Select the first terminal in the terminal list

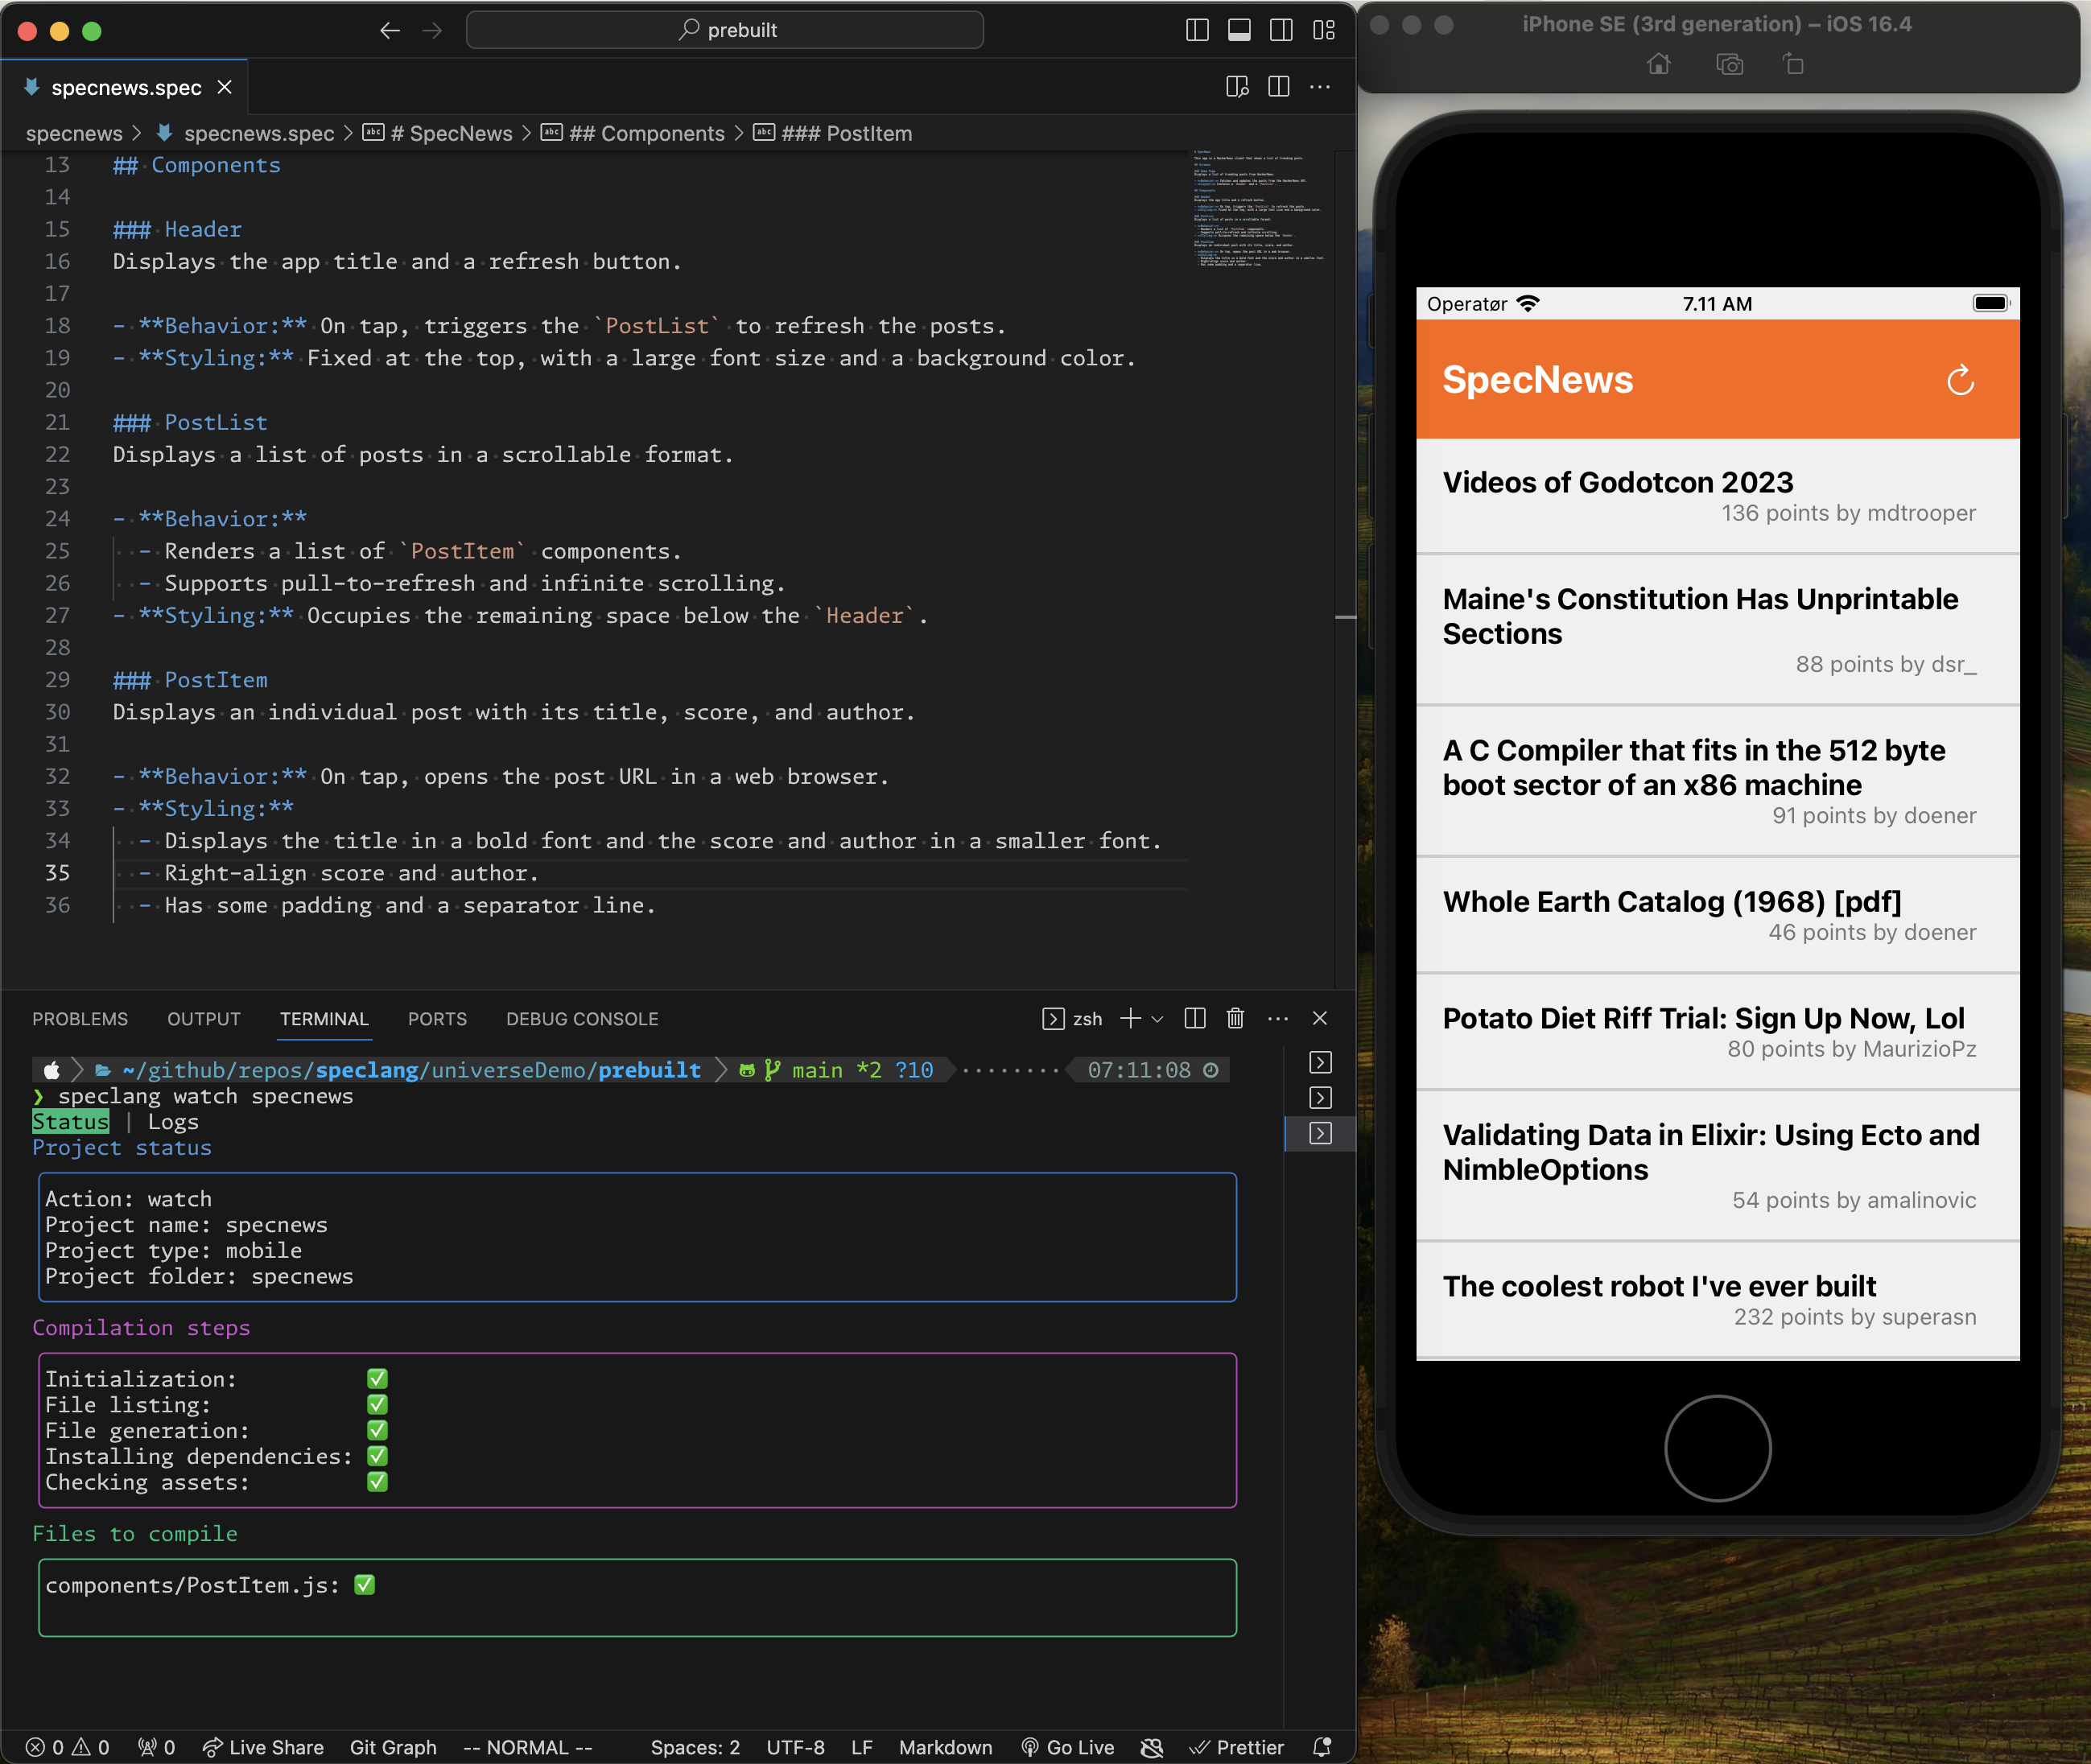tap(1320, 1062)
